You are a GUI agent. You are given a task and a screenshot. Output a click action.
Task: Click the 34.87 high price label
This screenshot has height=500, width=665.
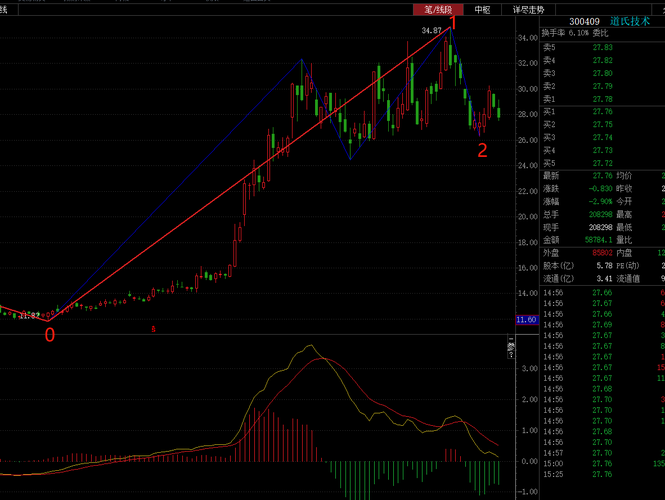(x=431, y=31)
